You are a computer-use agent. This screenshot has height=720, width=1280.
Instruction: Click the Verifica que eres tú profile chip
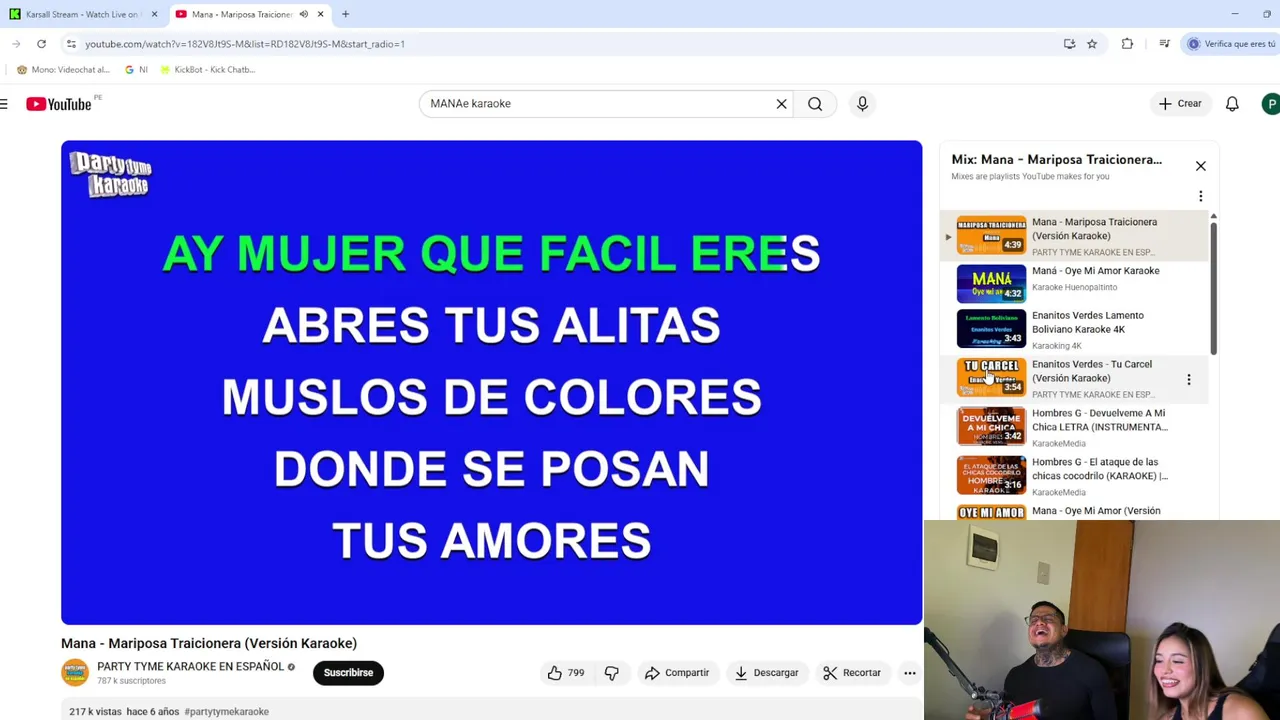tap(1231, 44)
